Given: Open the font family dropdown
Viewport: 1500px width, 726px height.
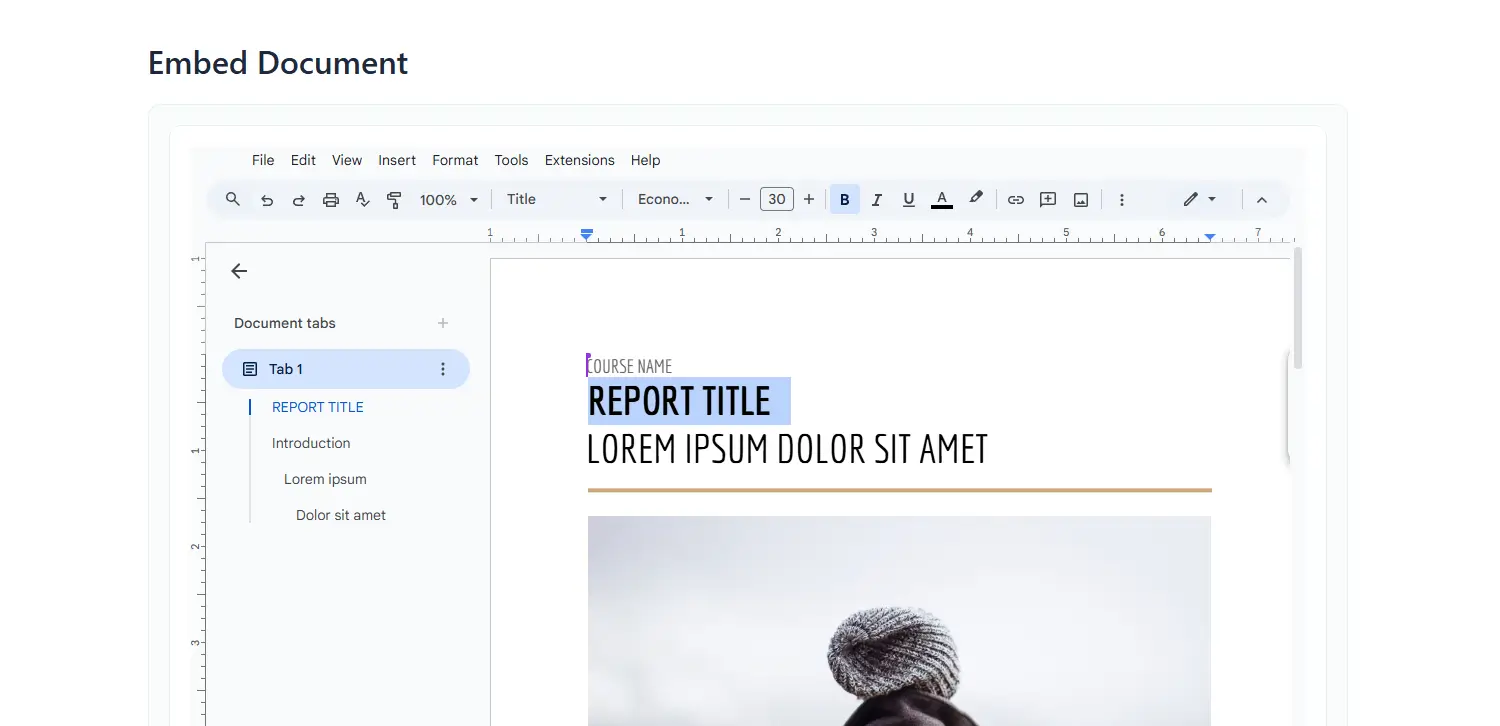Looking at the screenshot, I should pyautogui.click(x=675, y=199).
